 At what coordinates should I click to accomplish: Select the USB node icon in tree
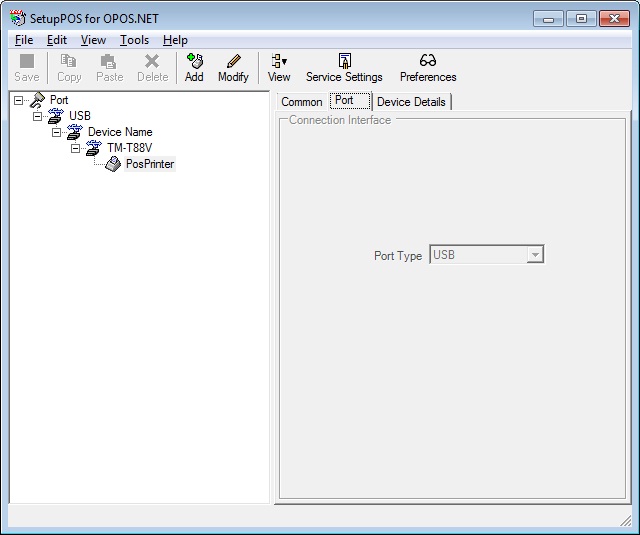56,116
